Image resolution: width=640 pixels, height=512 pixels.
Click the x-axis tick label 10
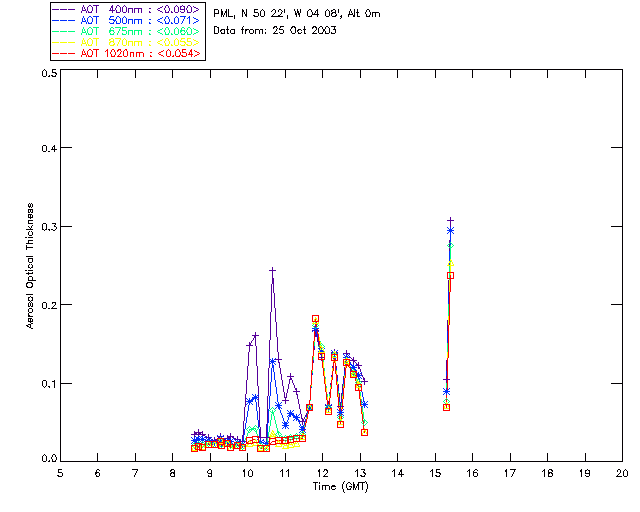(247, 473)
